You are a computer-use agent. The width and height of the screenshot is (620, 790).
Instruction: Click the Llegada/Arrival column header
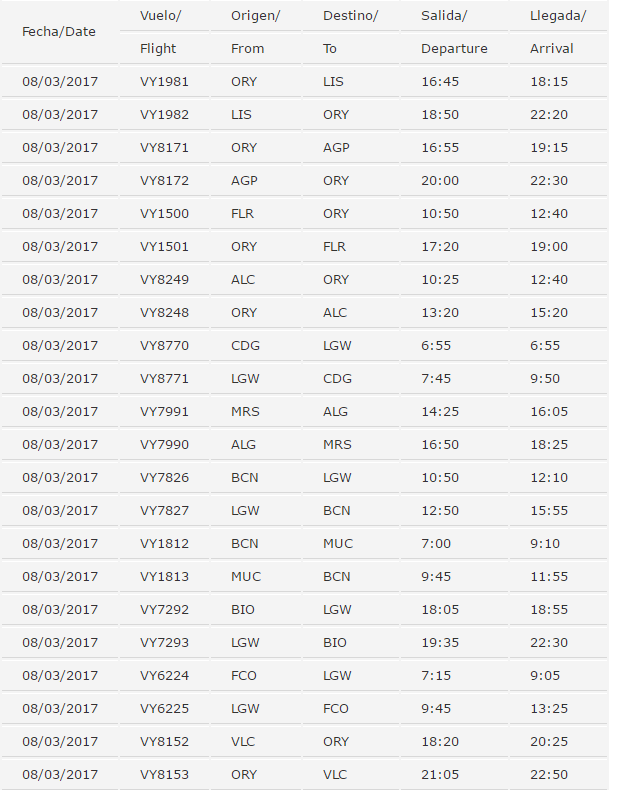tap(558, 32)
